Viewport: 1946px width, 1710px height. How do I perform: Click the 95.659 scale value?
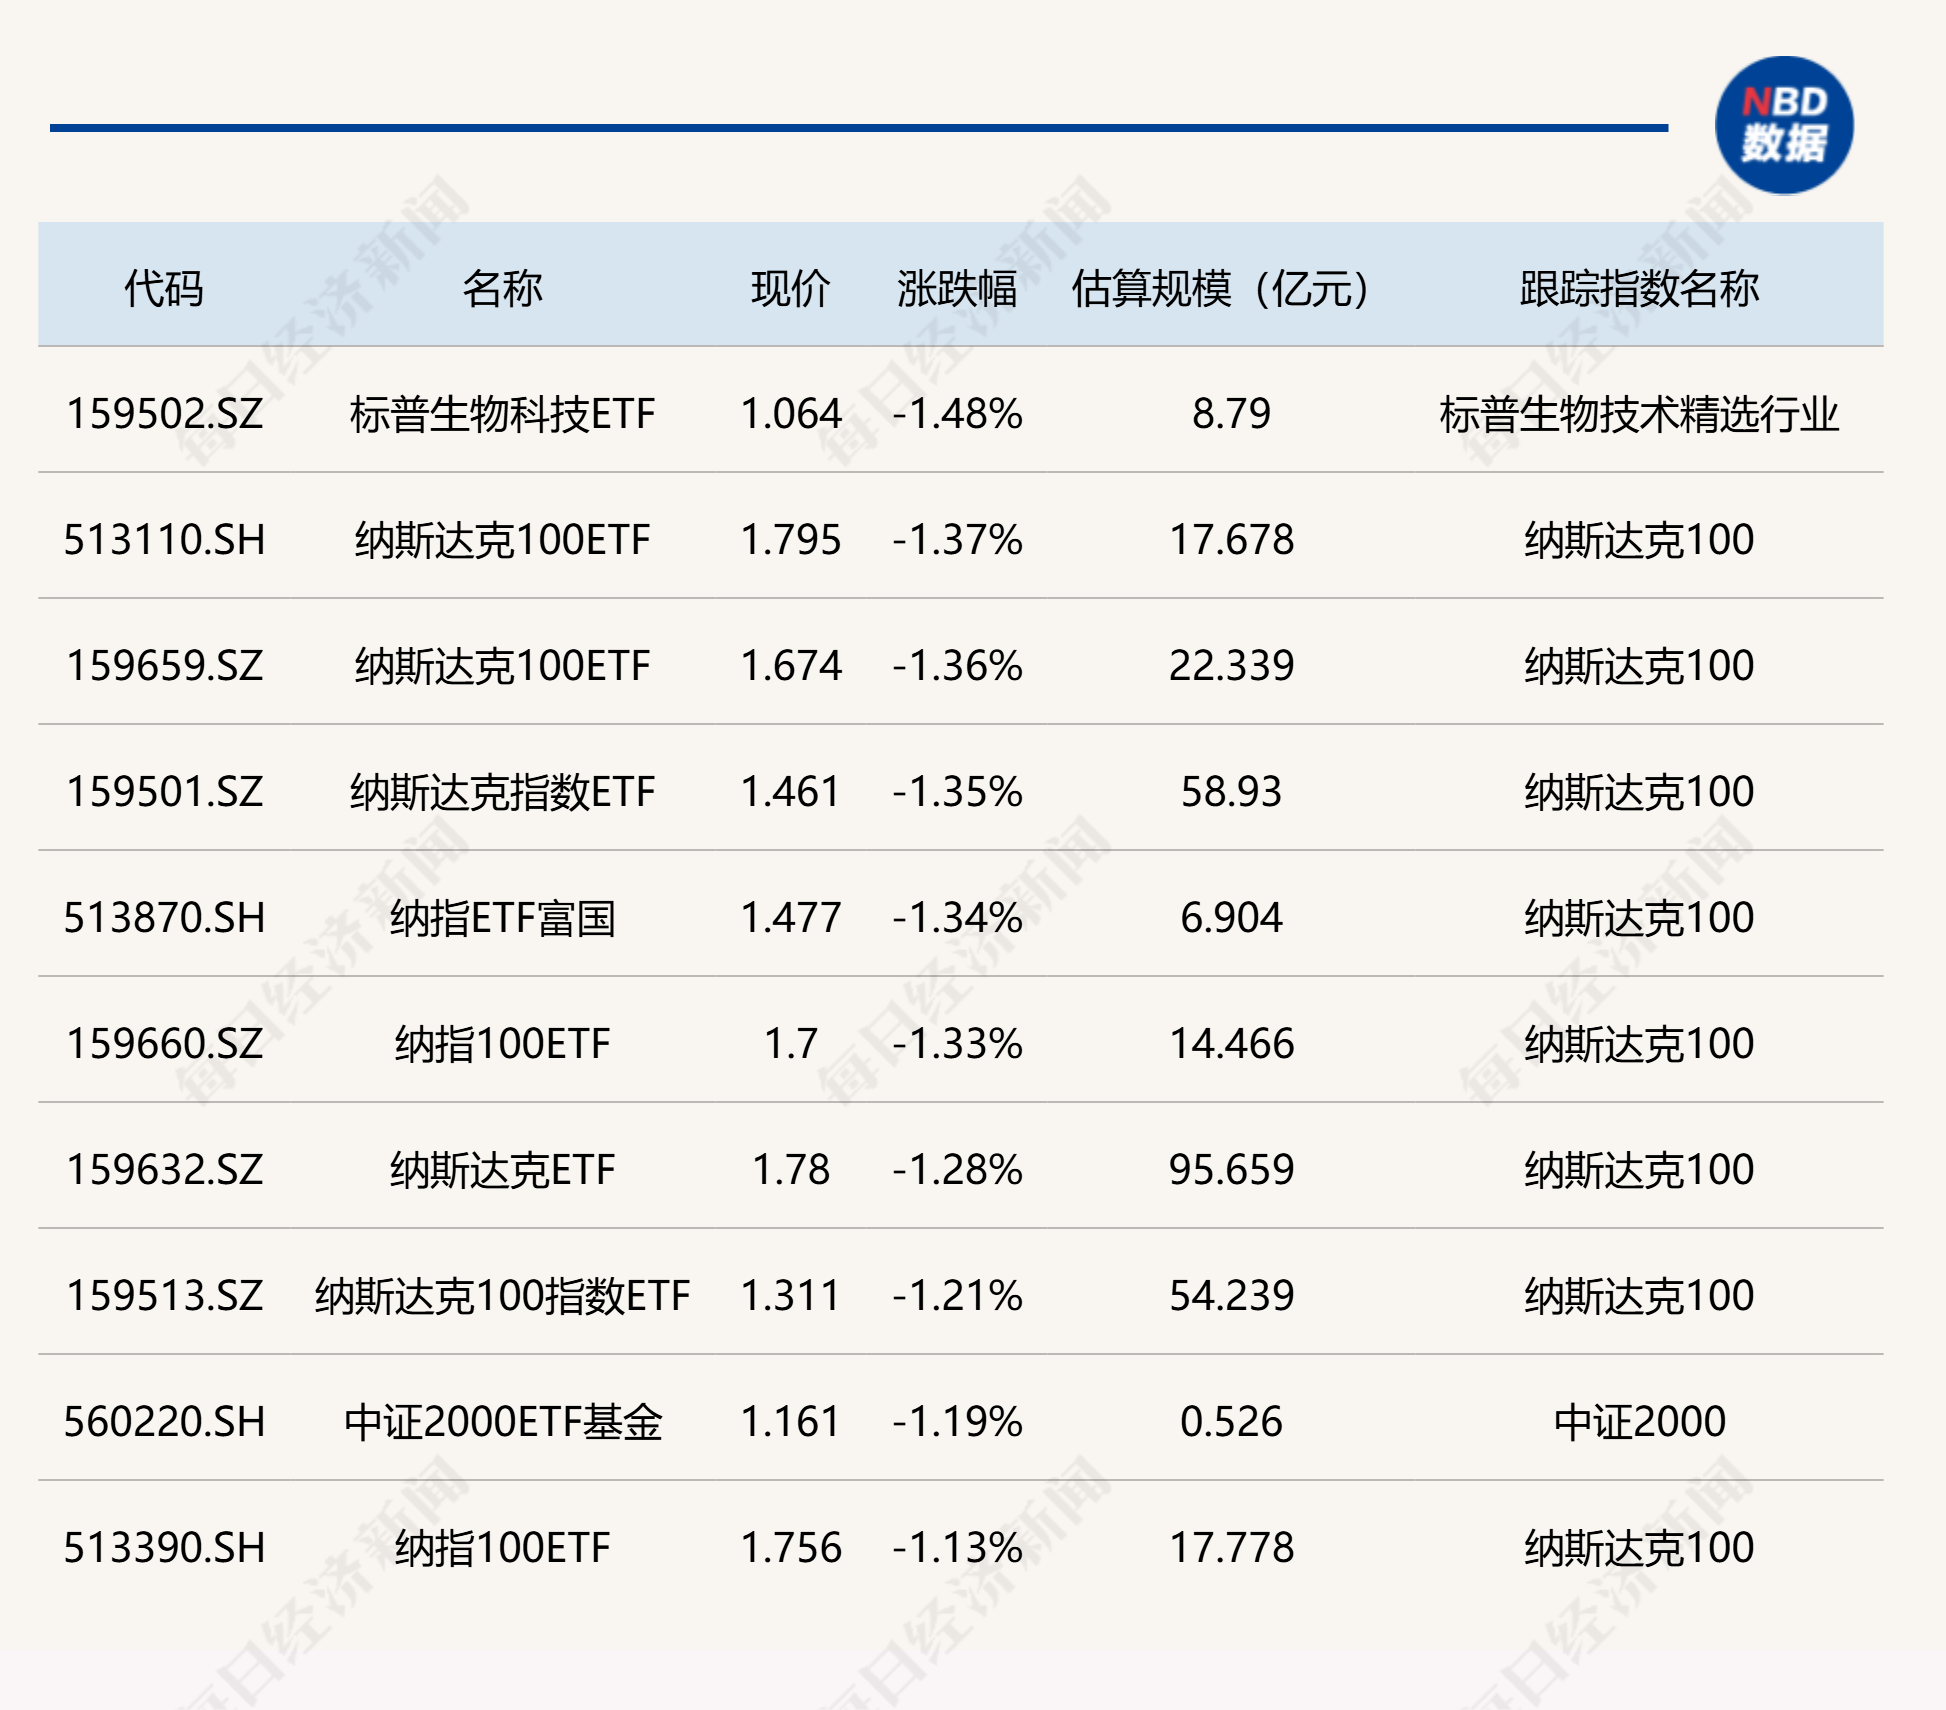[1231, 1170]
